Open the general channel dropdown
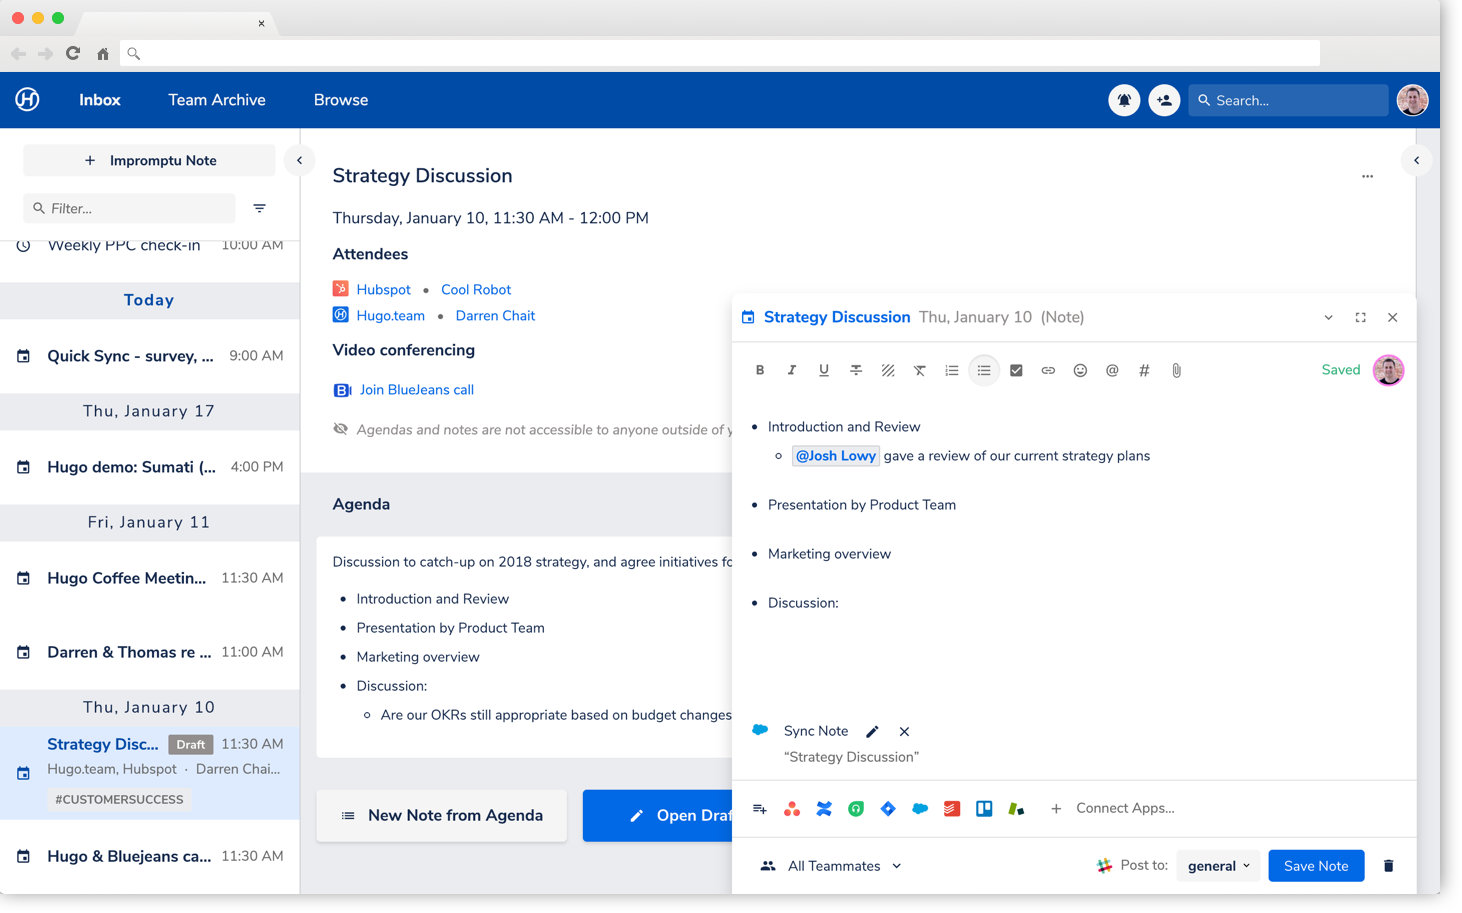The image size is (1462, 913). click(1218, 866)
